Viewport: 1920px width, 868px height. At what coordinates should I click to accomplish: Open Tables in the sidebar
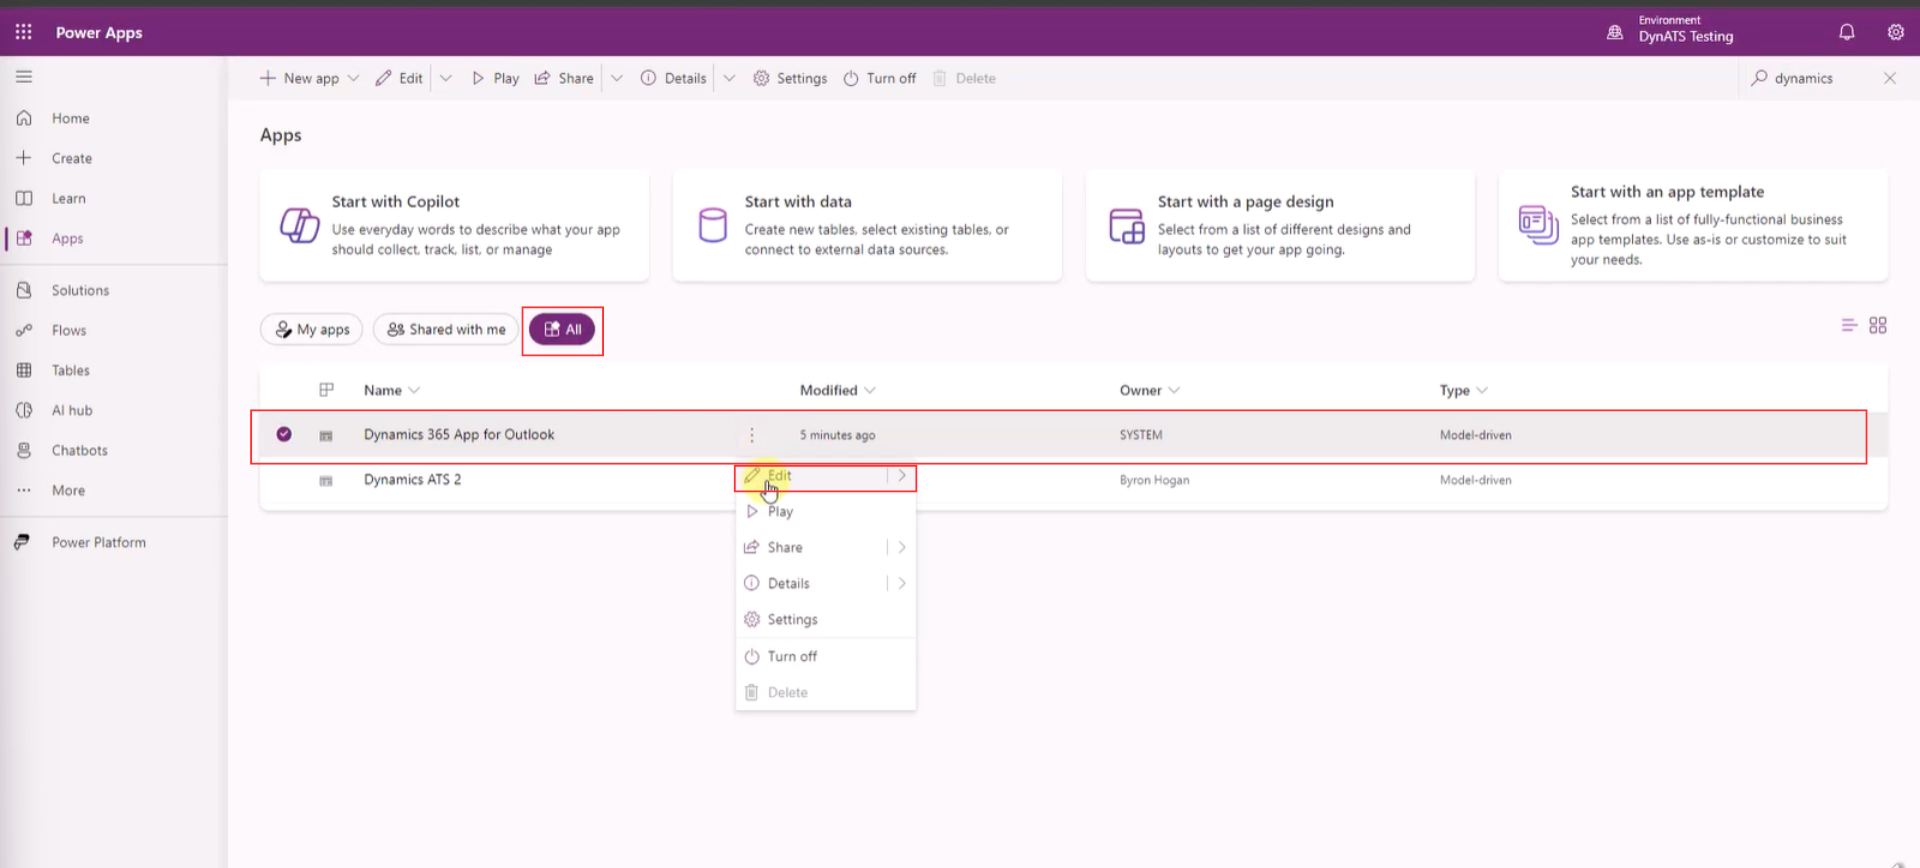(70, 370)
